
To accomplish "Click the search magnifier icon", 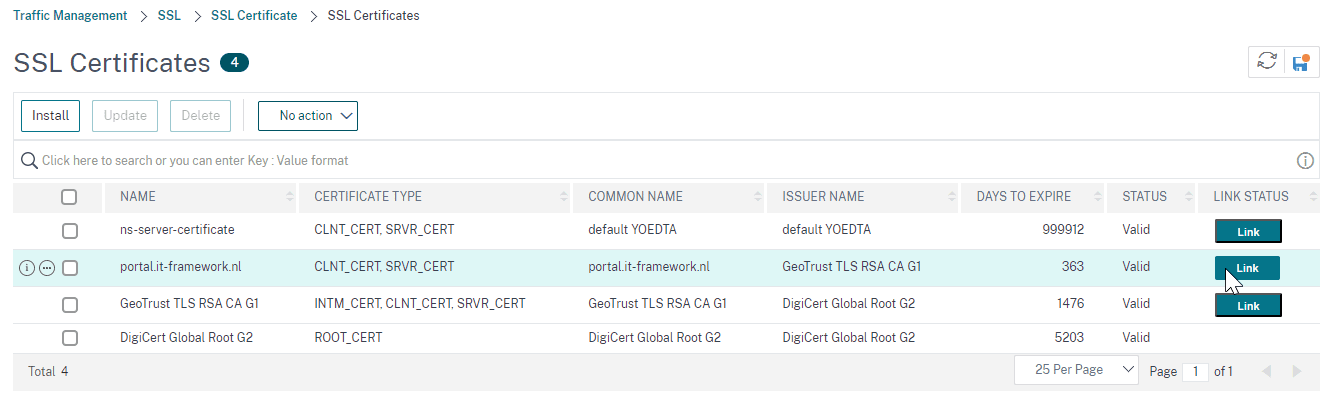I will click(x=30, y=160).
